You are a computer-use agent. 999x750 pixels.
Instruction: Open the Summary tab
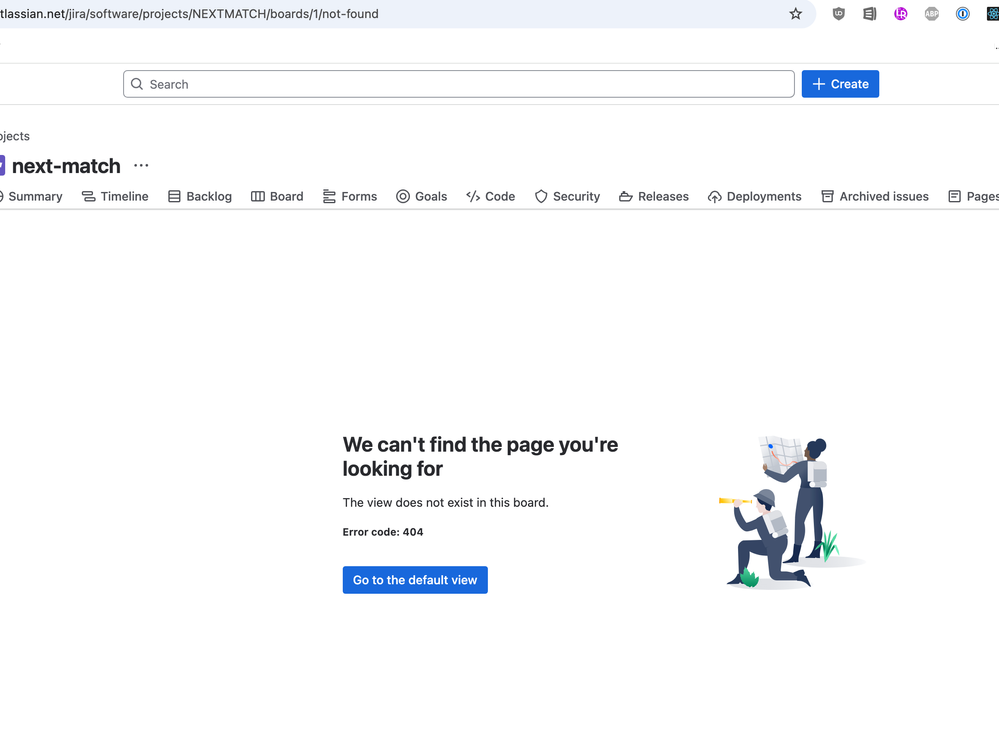point(31,196)
